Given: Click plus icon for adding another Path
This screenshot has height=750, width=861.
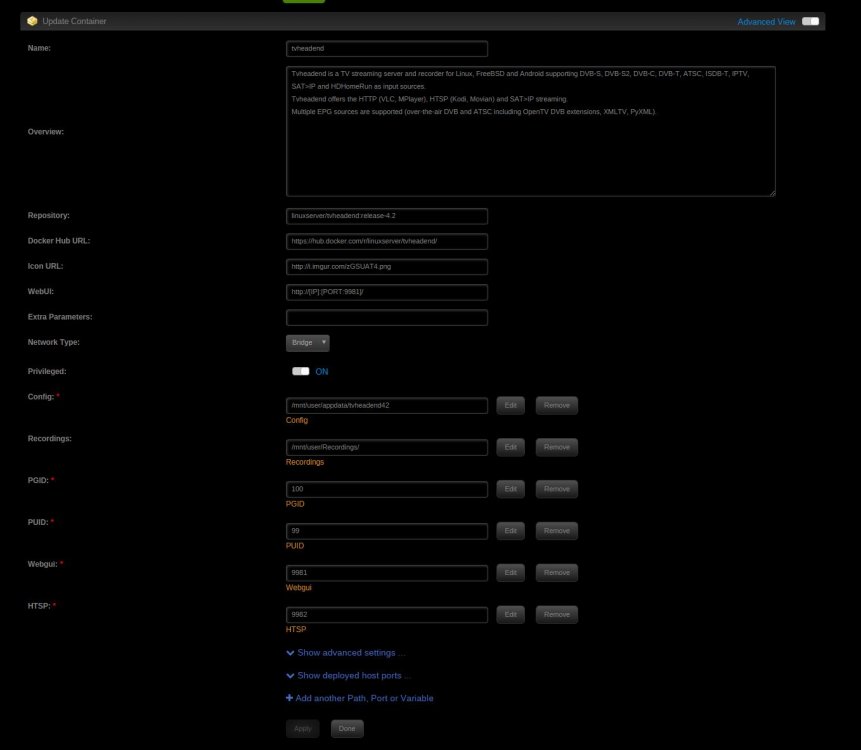Looking at the screenshot, I should 289,698.
